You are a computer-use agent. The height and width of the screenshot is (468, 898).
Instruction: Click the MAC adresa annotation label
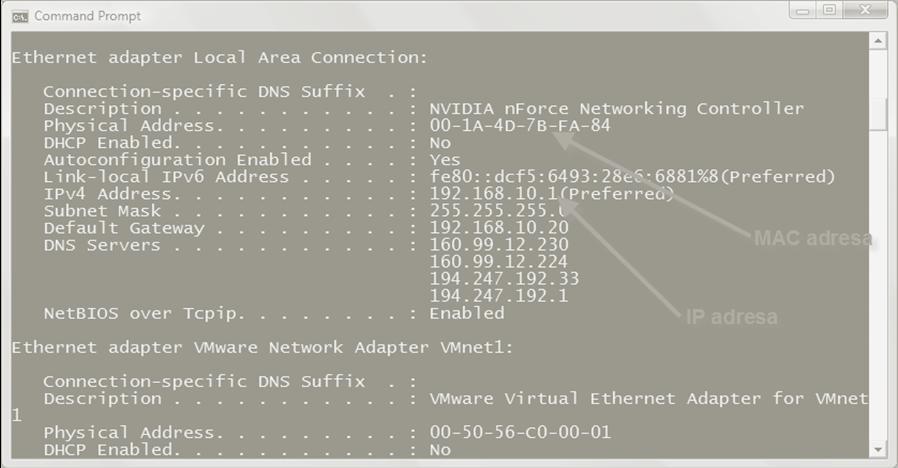(x=813, y=238)
